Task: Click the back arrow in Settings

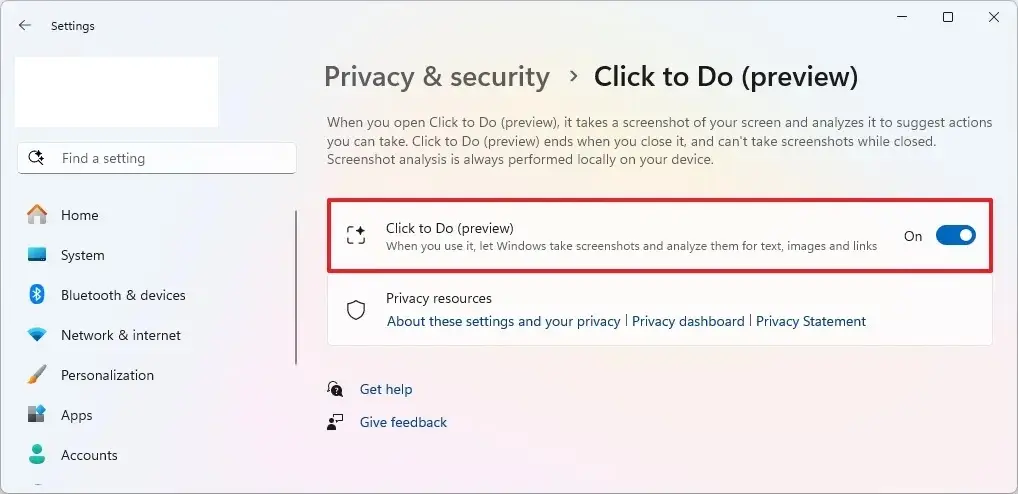Action: 25,26
